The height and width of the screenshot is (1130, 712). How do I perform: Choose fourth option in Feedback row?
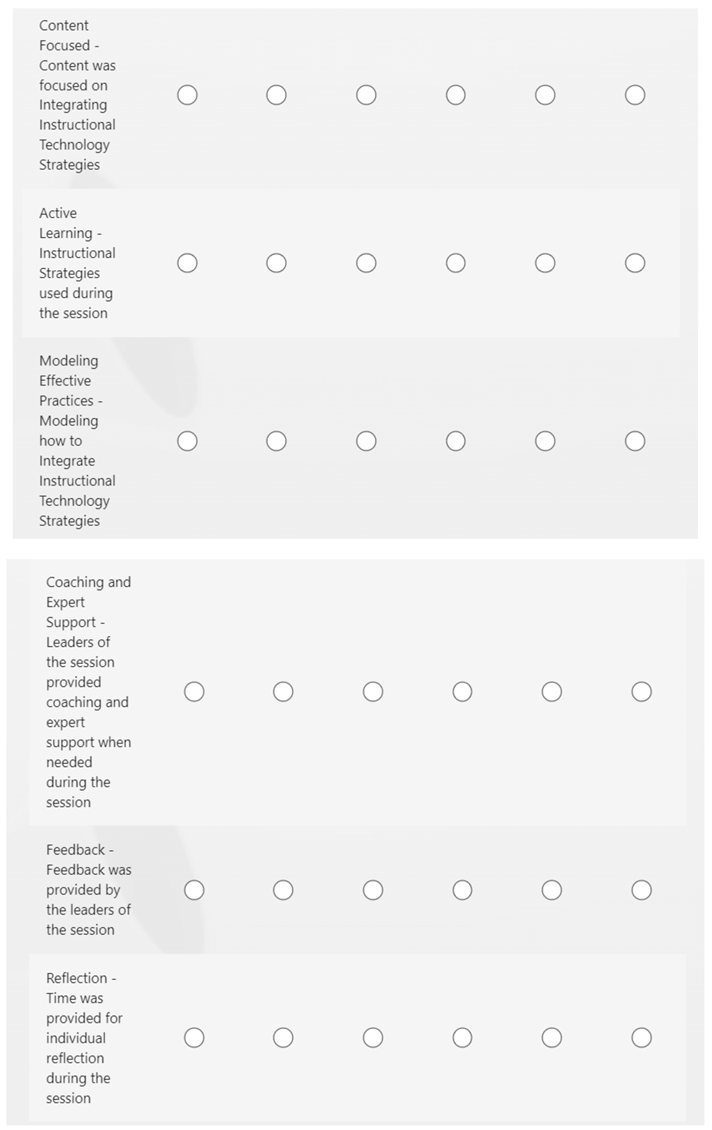coord(462,890)
